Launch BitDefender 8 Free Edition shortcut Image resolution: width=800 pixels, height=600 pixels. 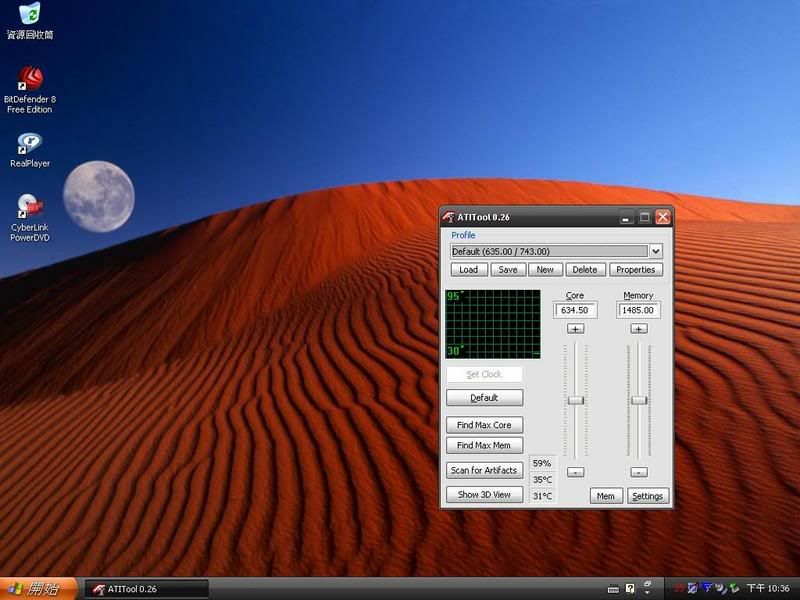pos(30,80)
